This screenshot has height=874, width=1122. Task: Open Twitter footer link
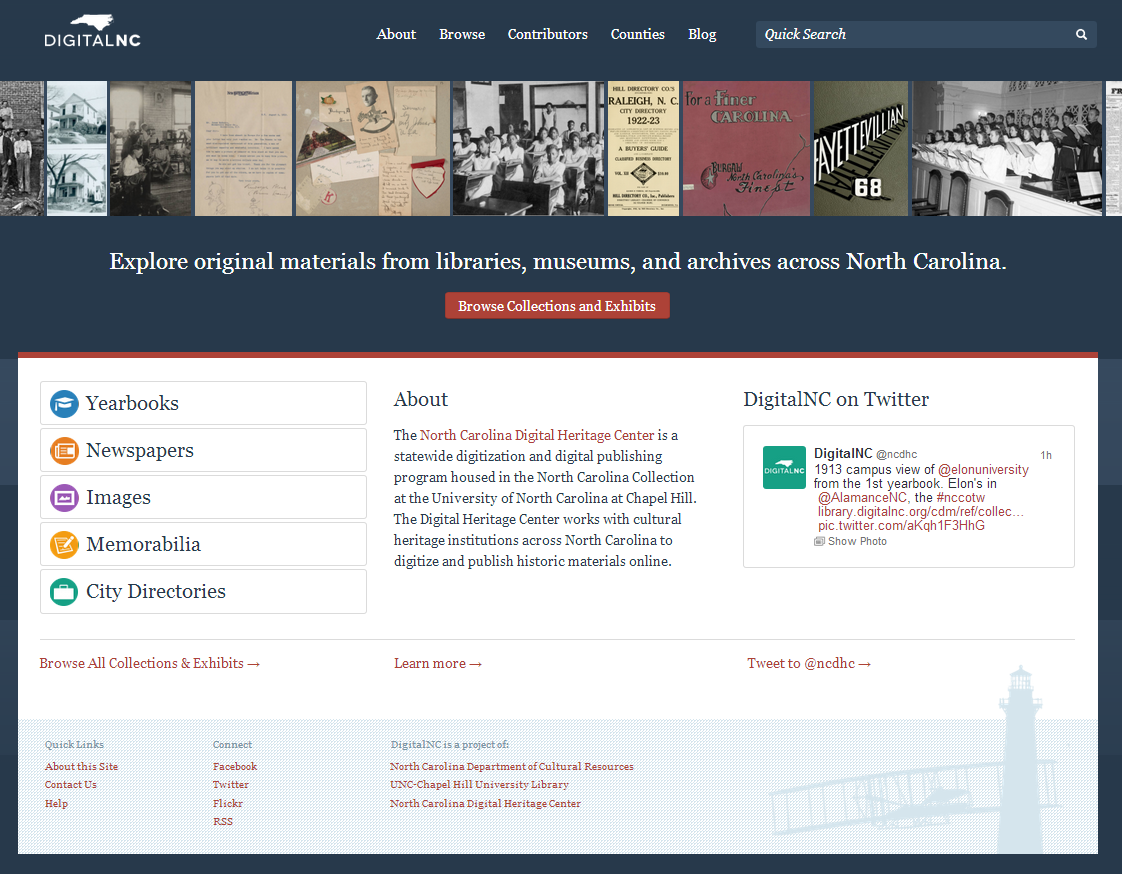[230, 785]
